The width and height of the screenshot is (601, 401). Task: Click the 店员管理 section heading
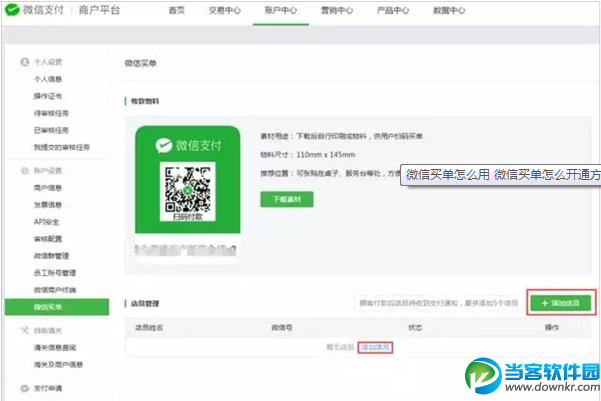point(145,304)
